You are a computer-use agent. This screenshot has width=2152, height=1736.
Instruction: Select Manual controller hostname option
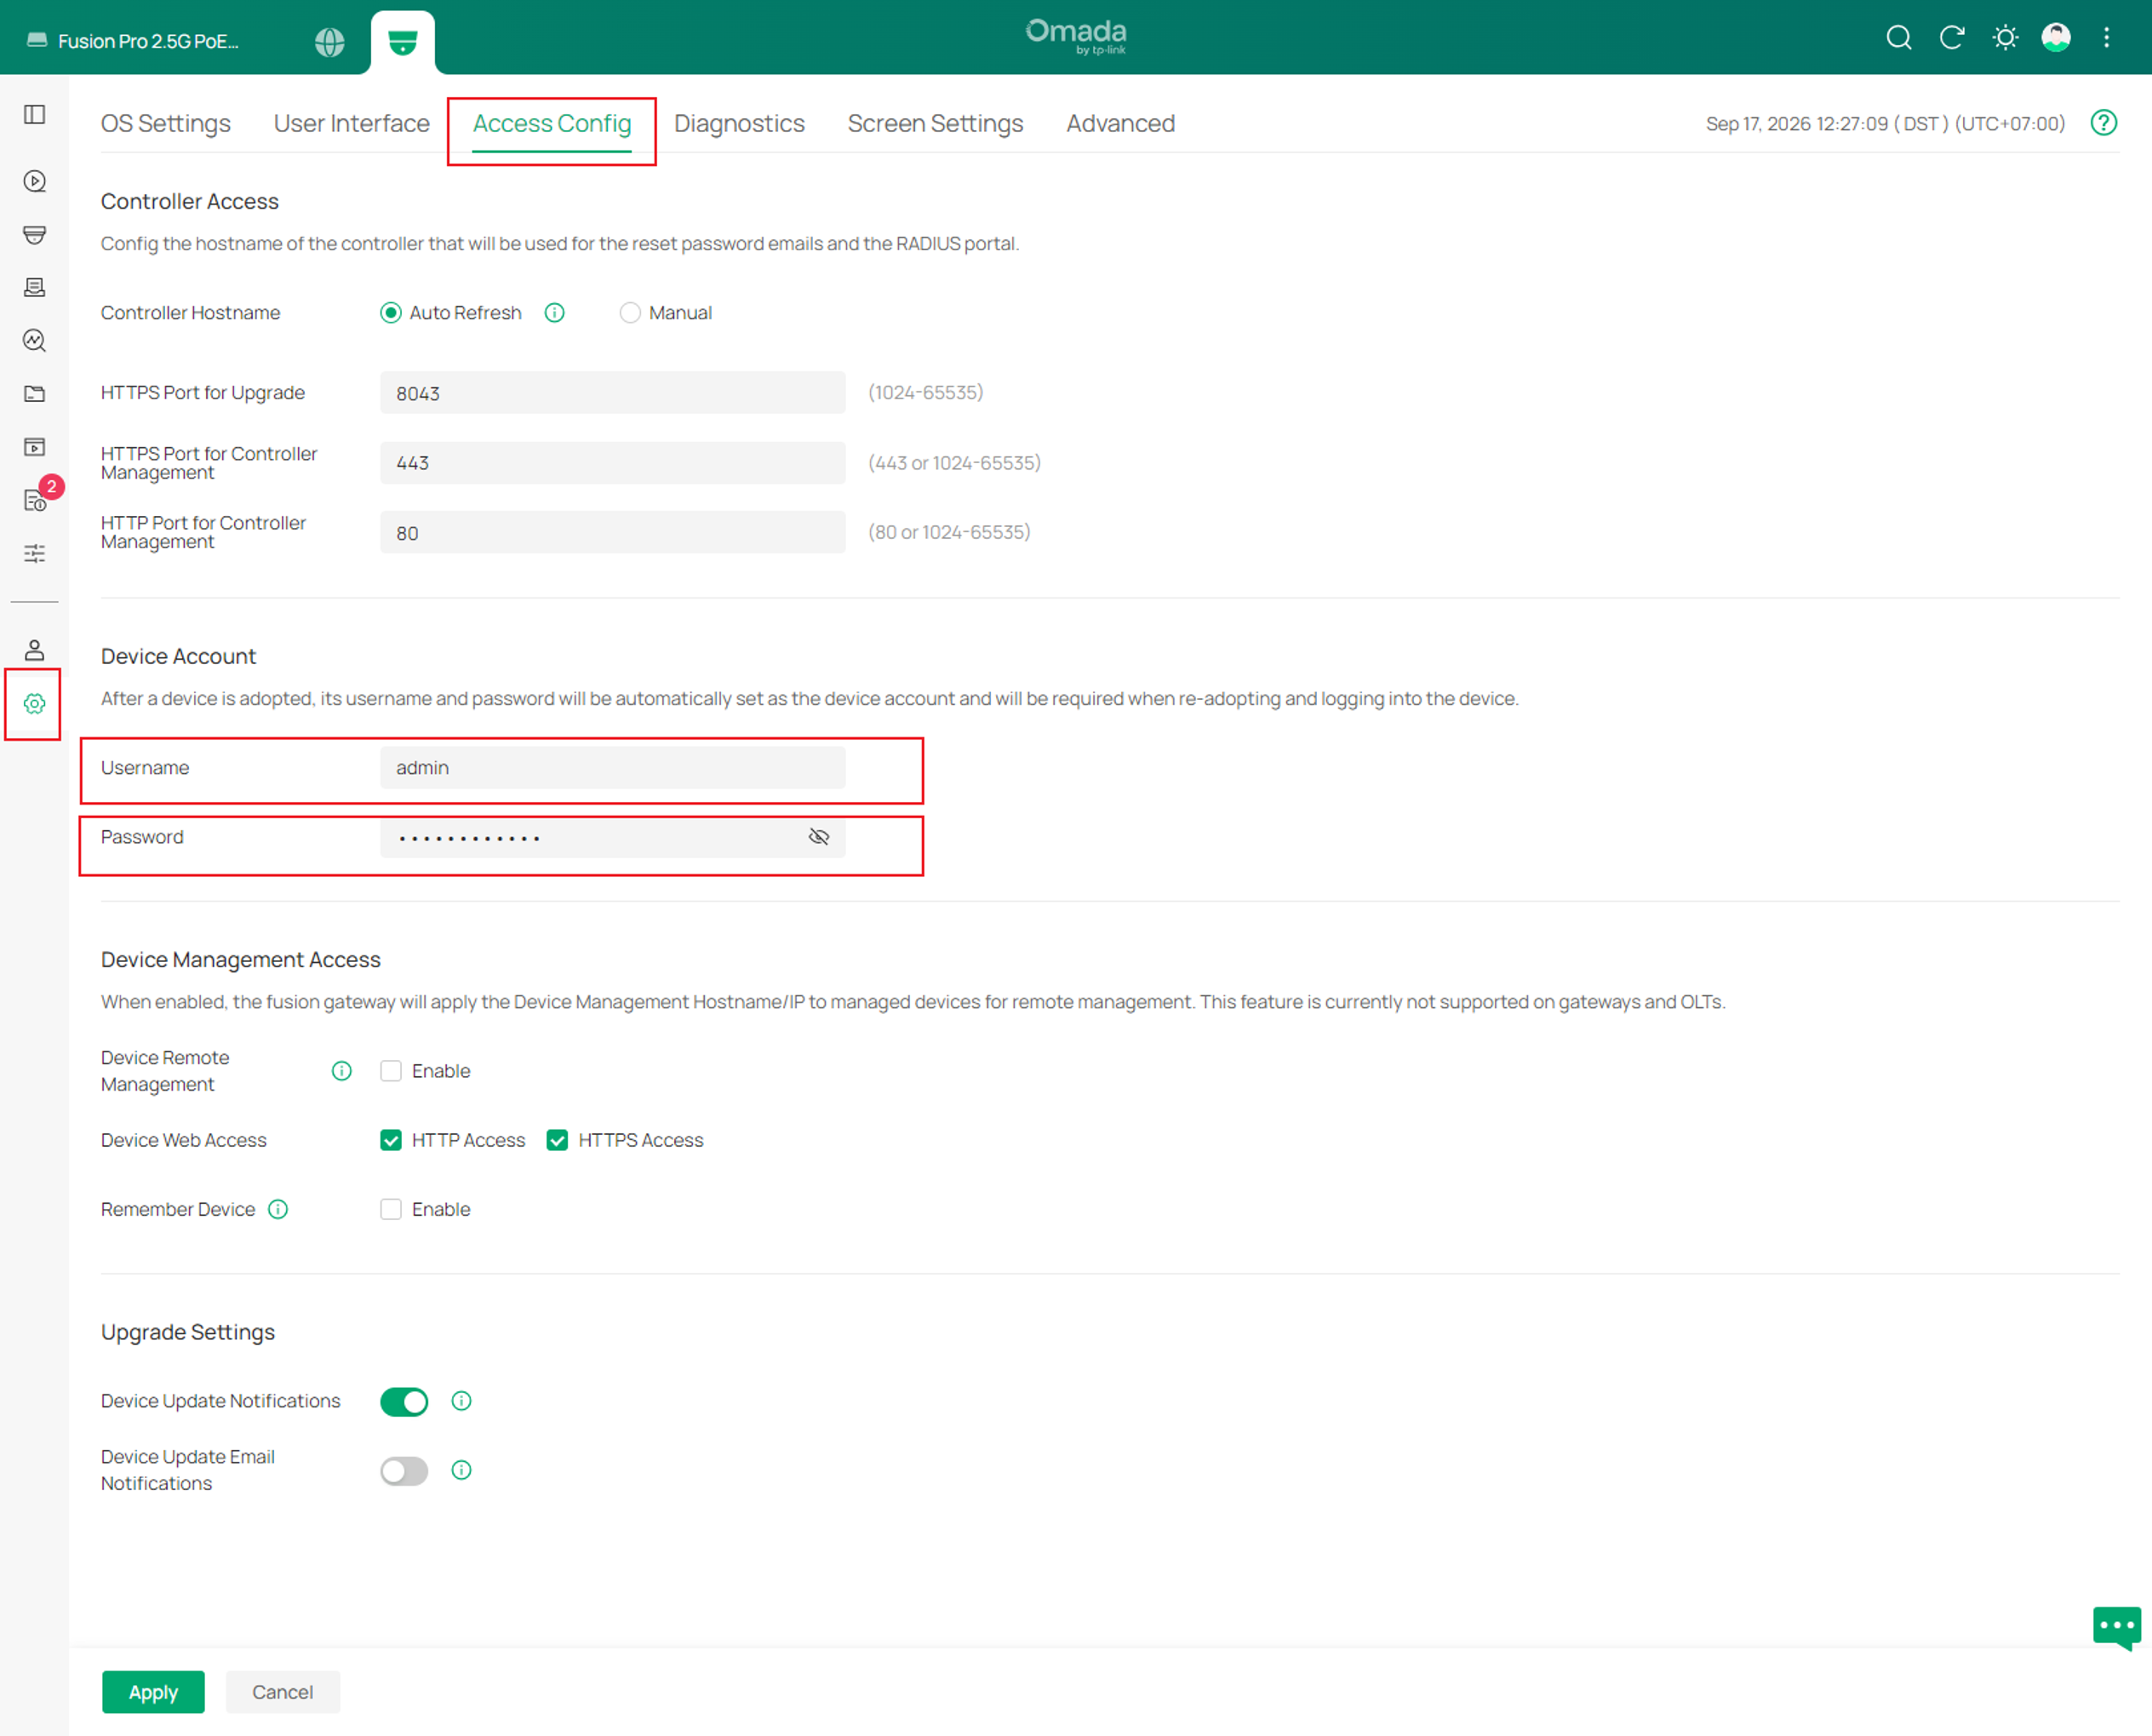point(630,313)
